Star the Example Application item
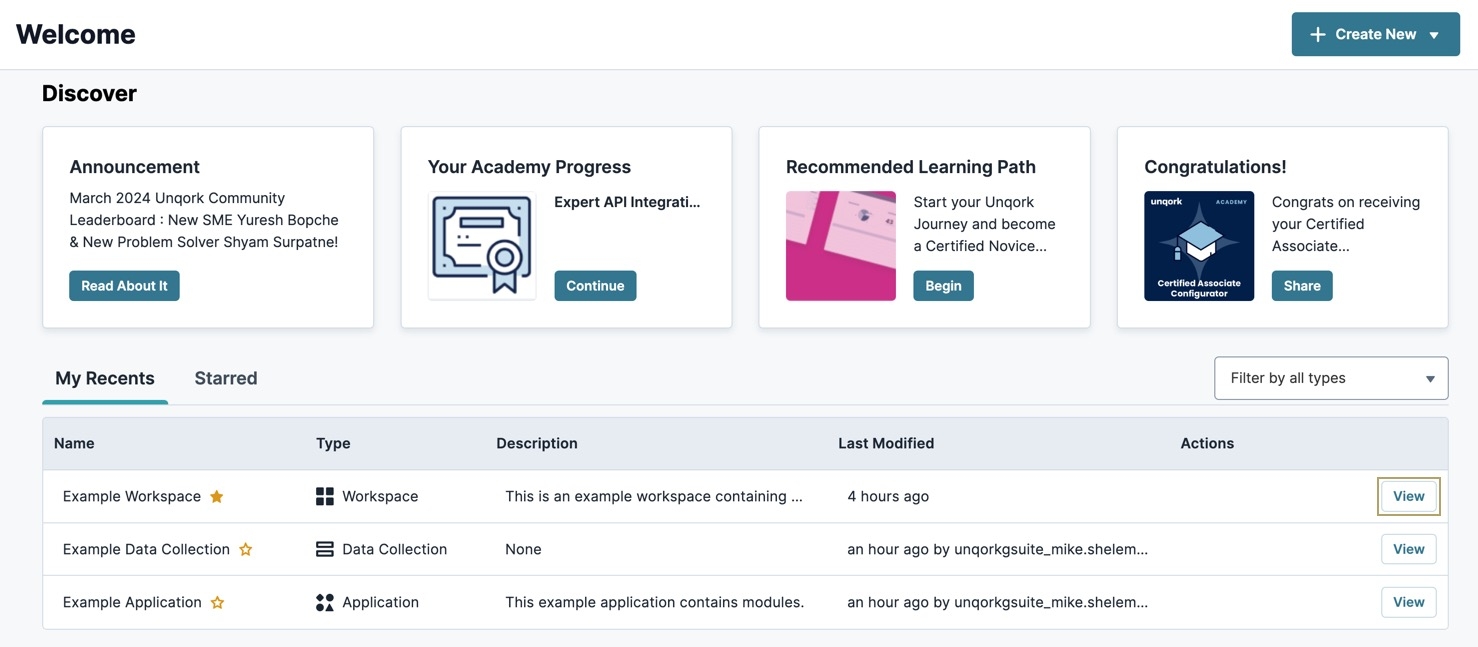The height and width of the screenshot is (647, 1478). (217, 603)
